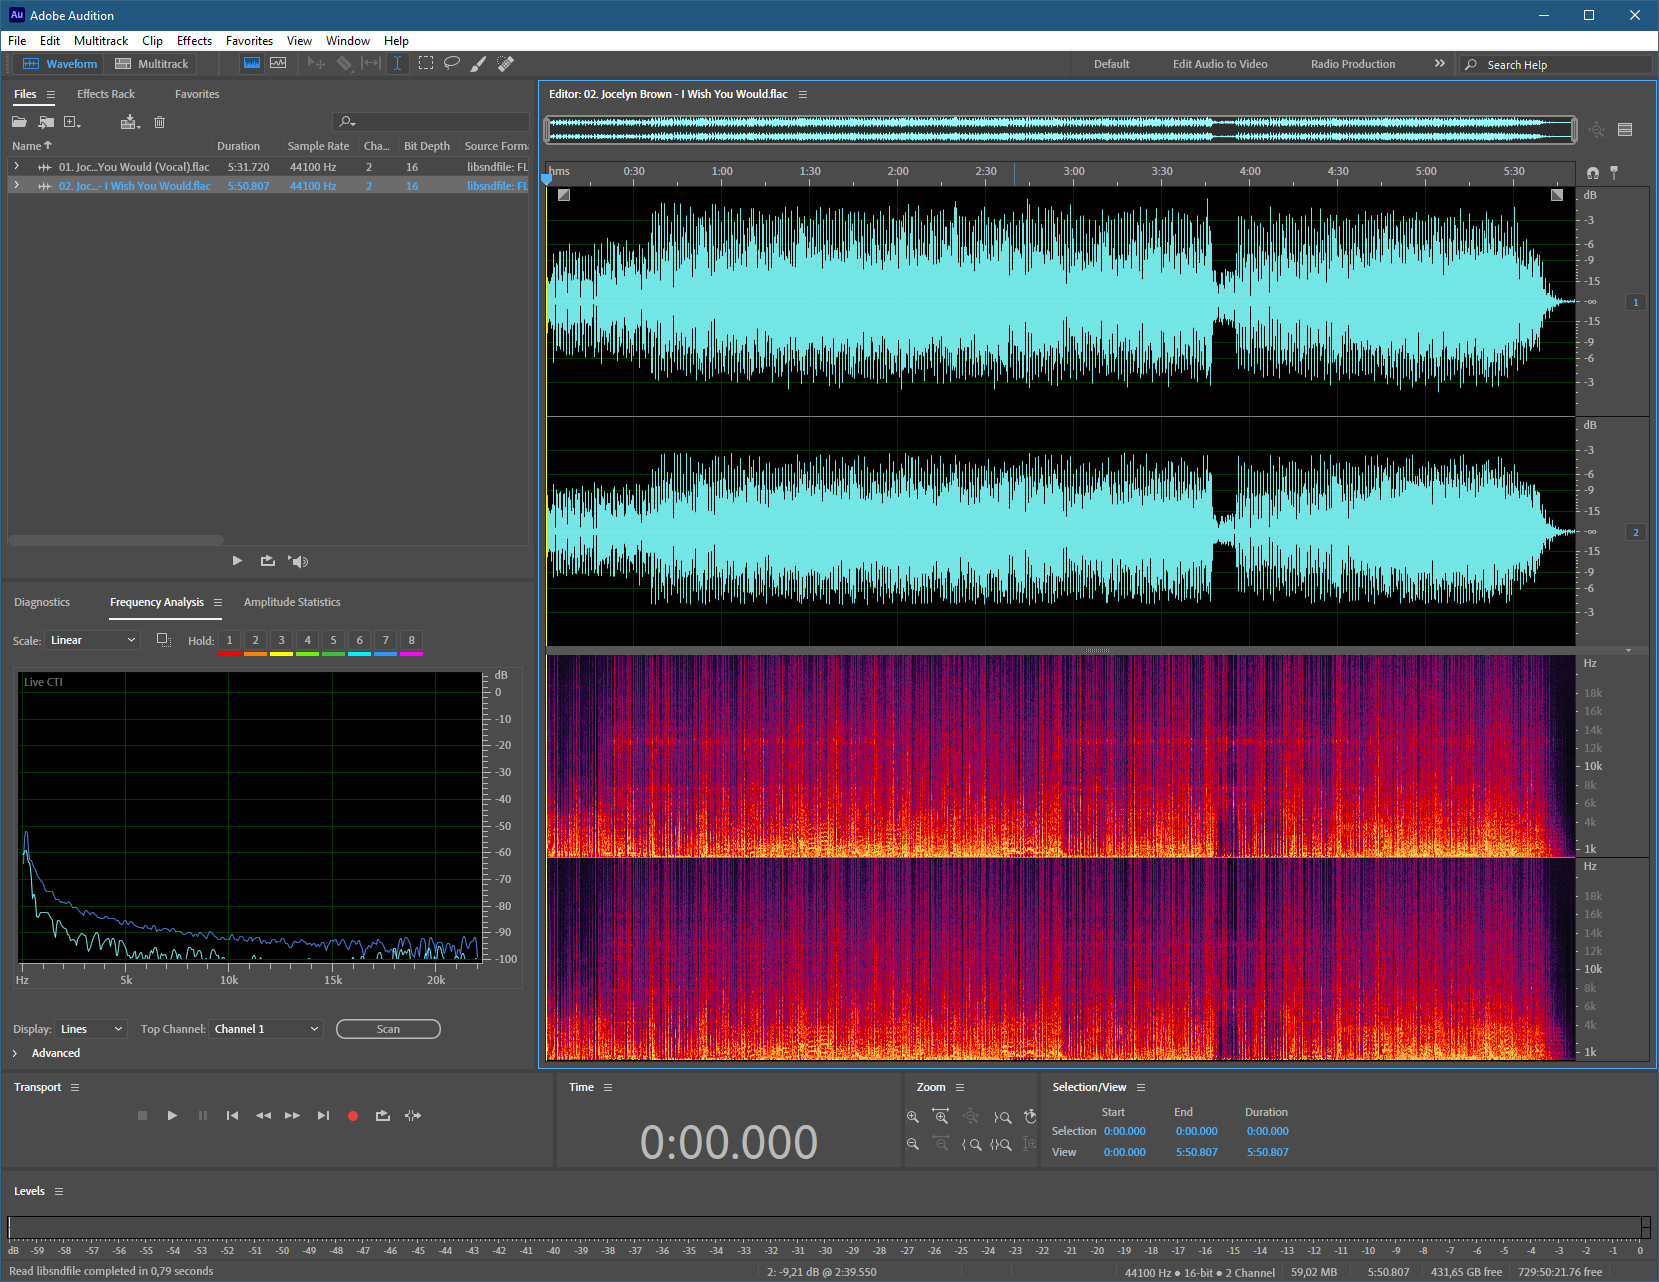Toggle Hold button 4 (green)

[x=307, y=641]
